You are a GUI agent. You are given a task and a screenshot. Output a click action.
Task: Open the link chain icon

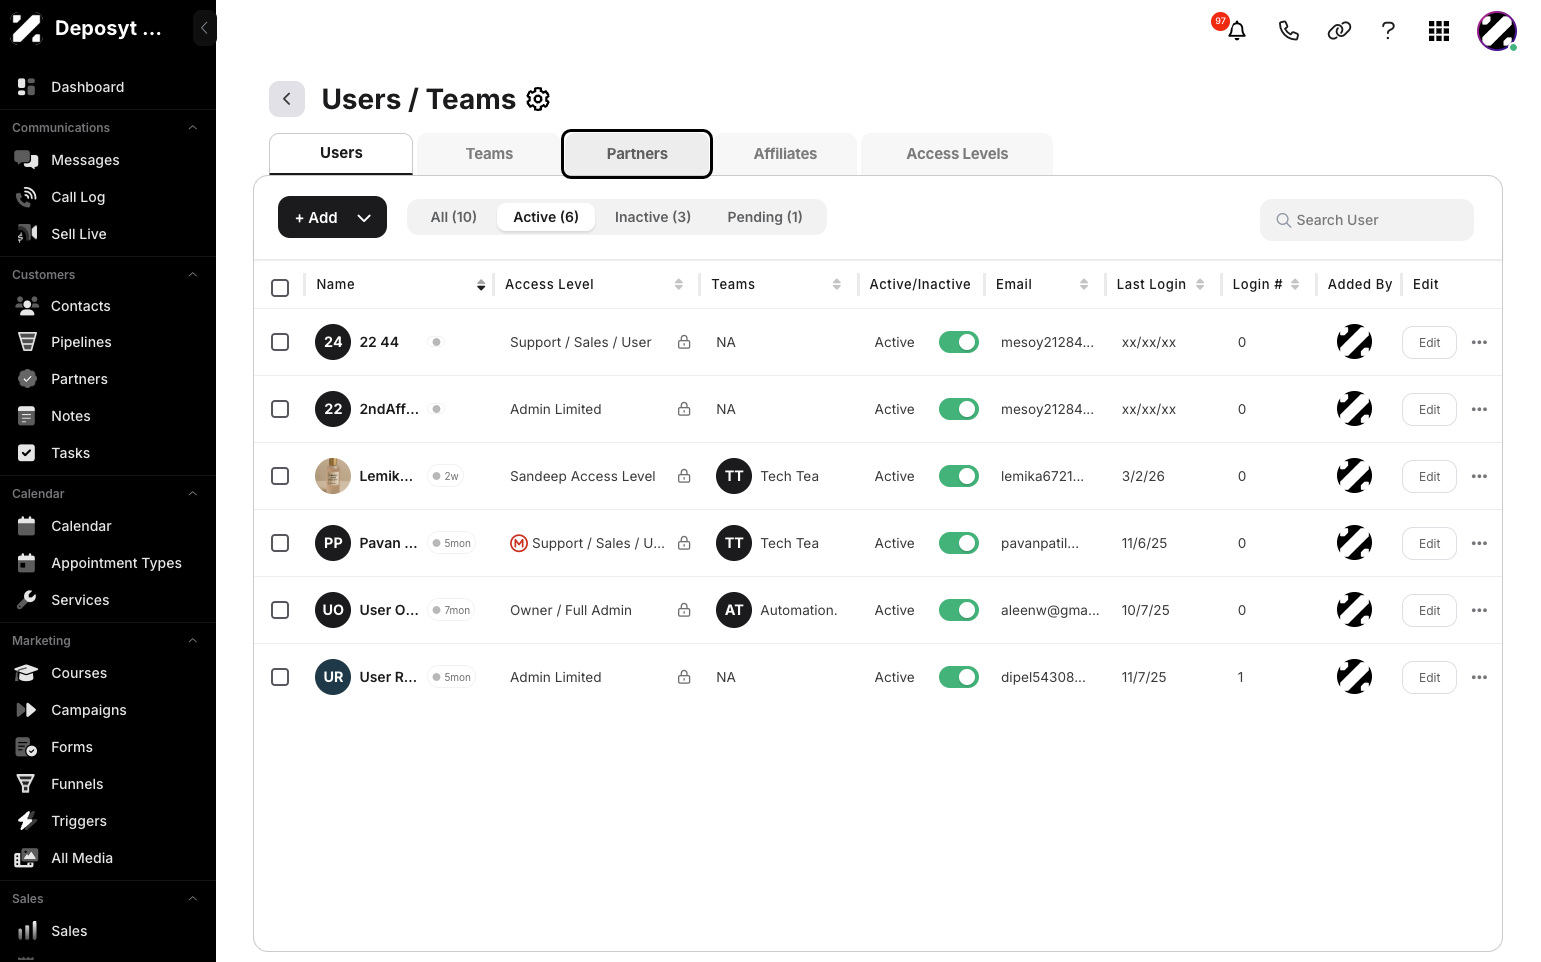point(1339,31)
